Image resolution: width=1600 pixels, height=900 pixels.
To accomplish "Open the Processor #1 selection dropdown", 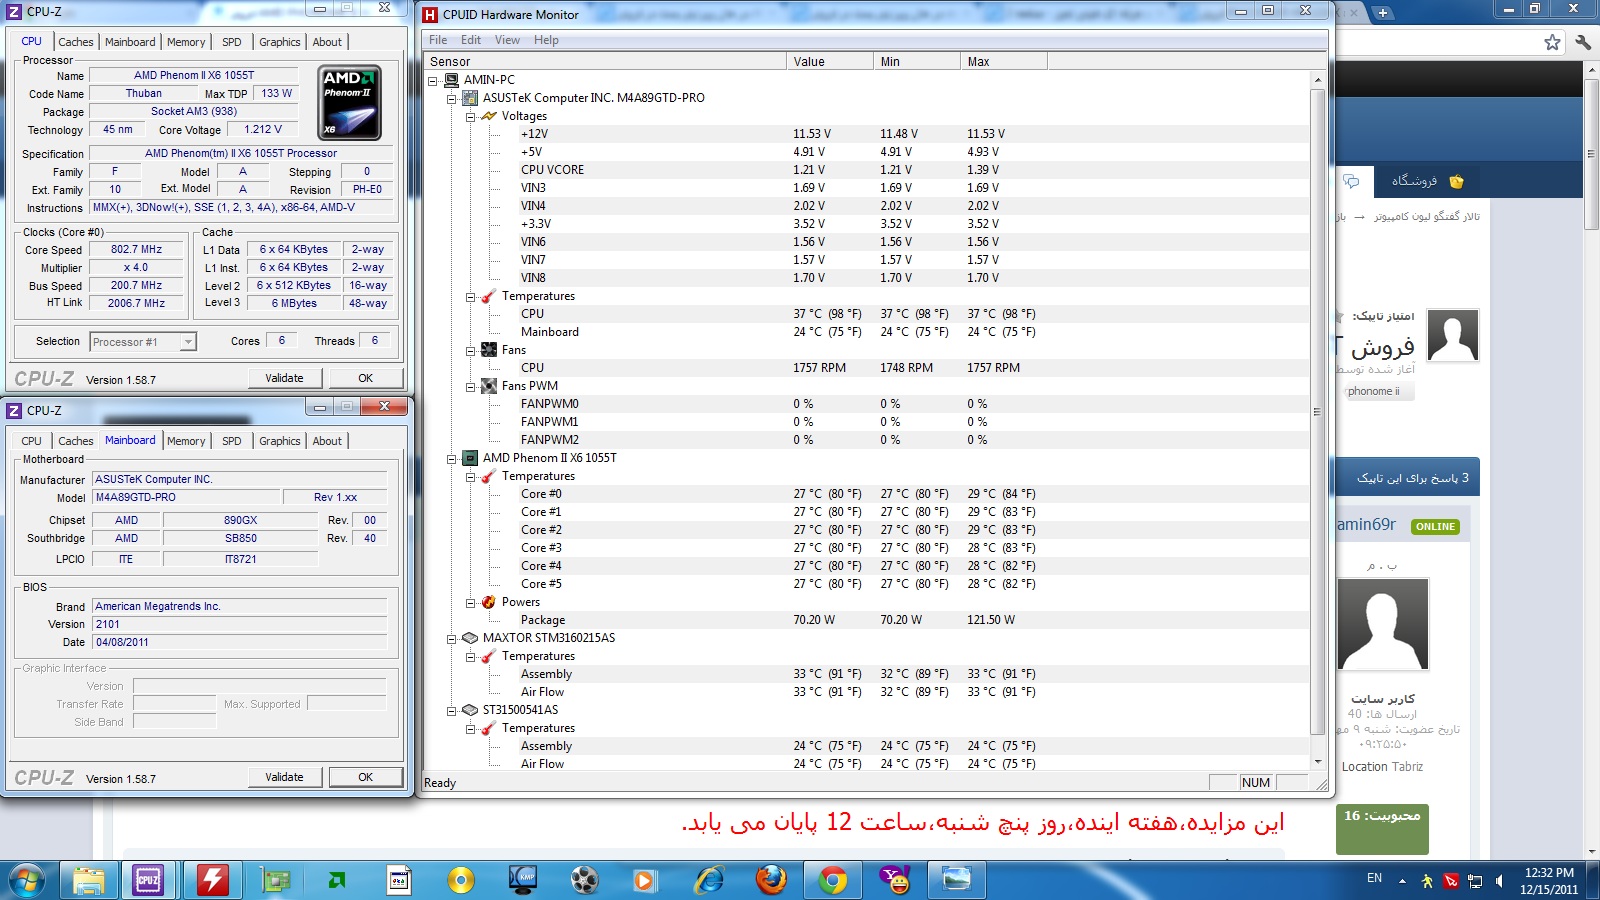I will 187,342.
